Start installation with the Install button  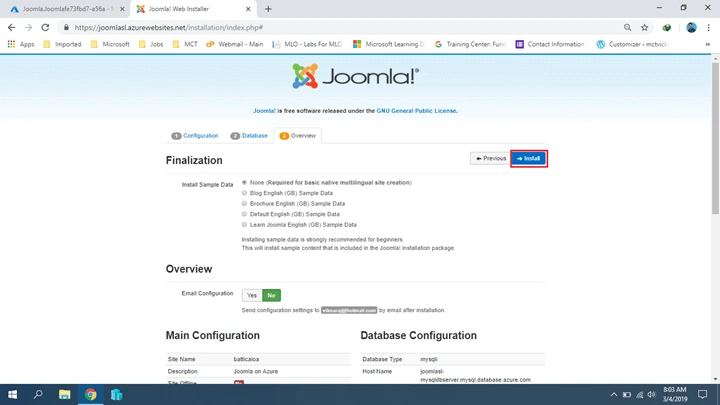(529, 158)
